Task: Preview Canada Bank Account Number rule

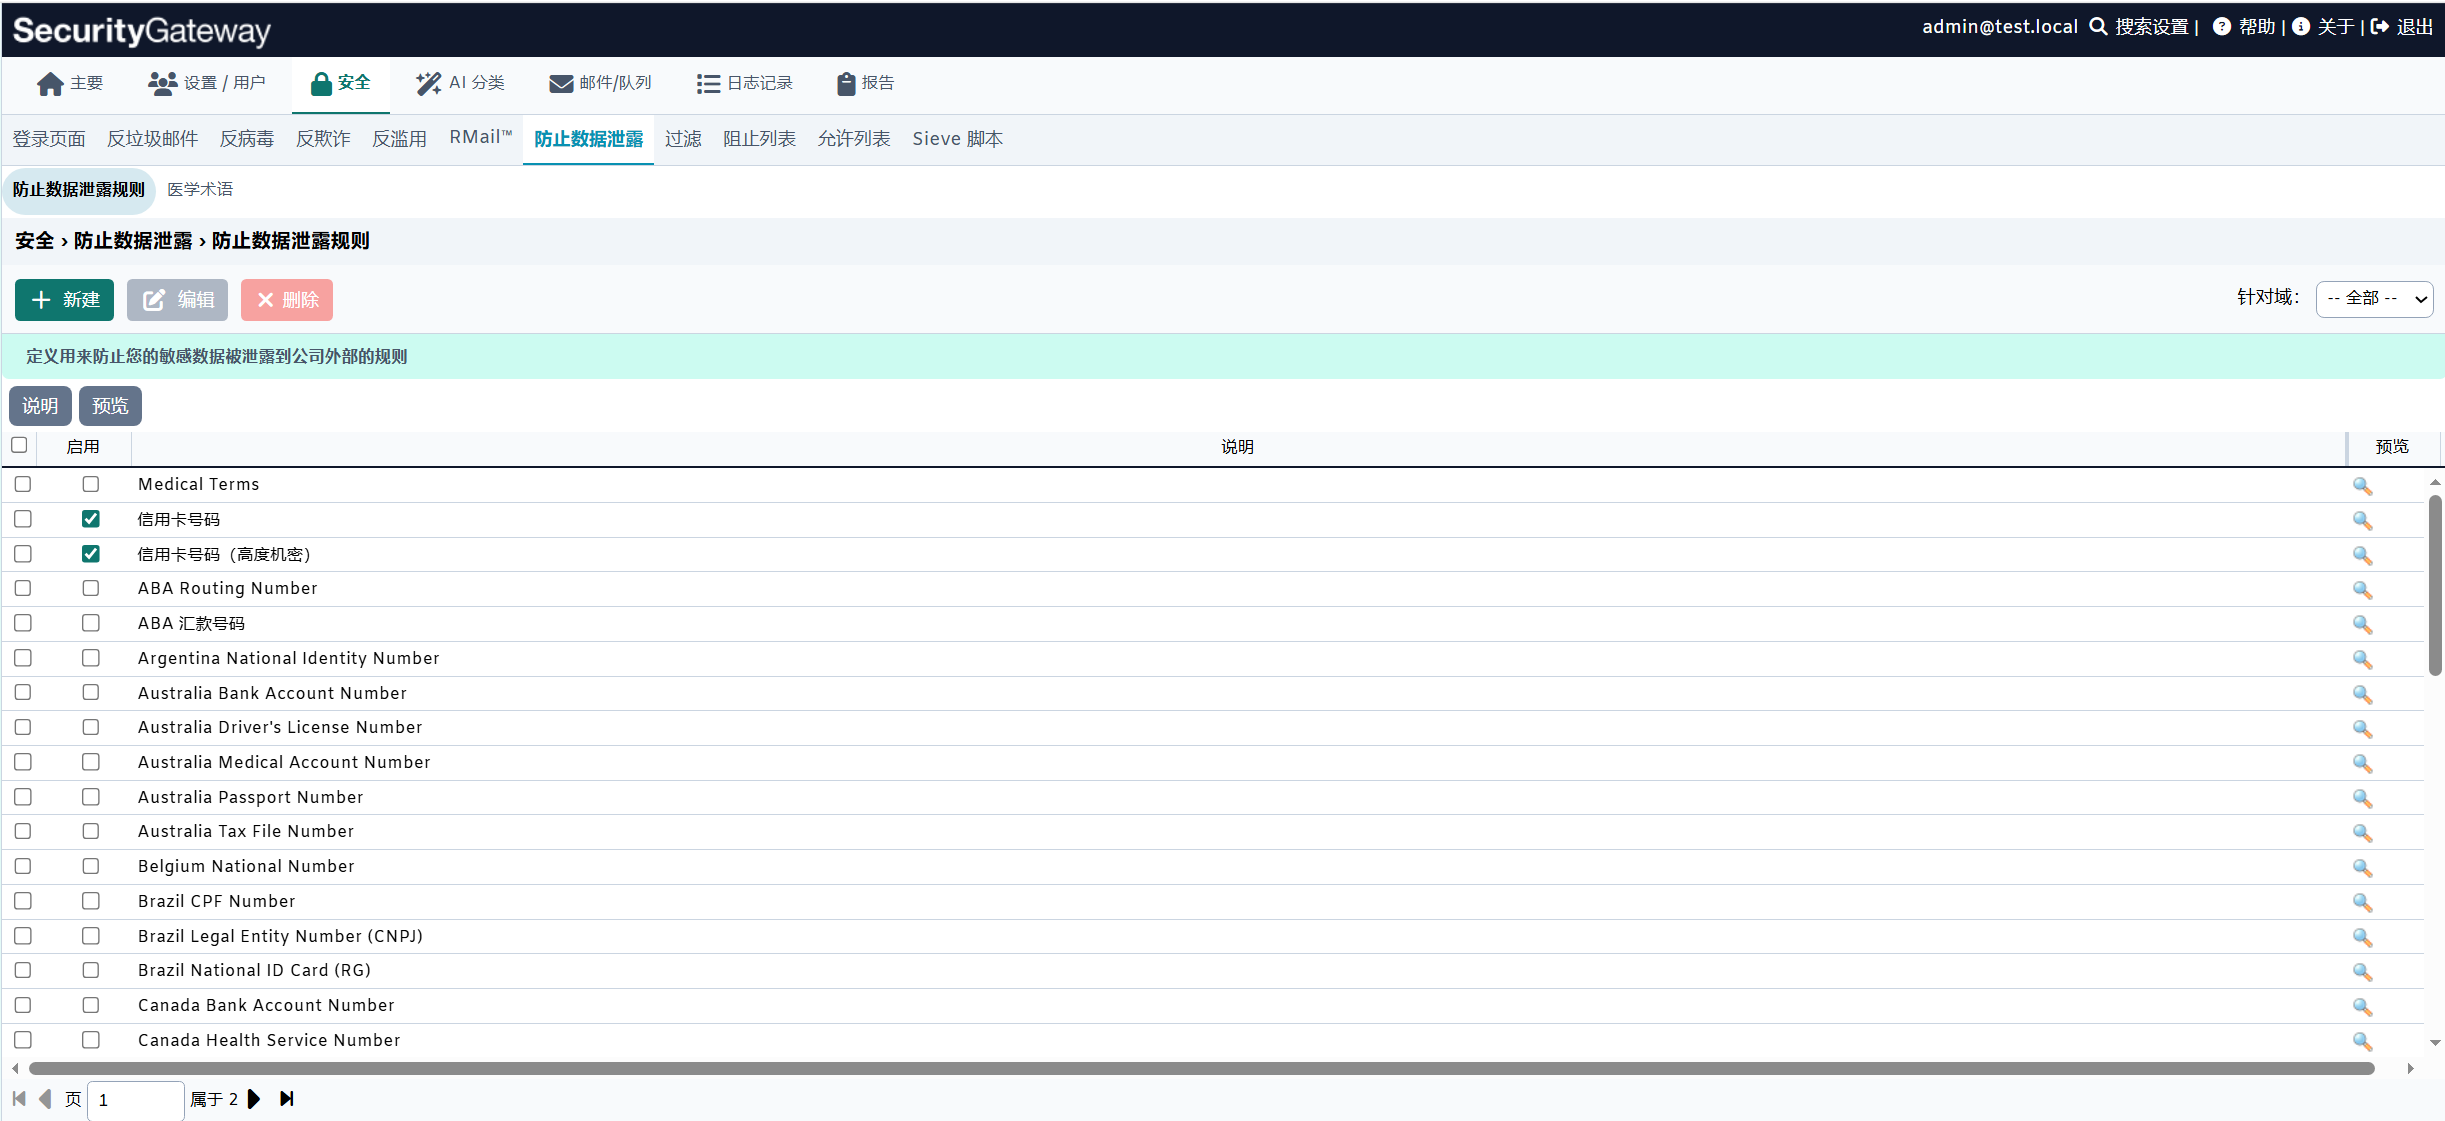Action: coord(2362,1007)
